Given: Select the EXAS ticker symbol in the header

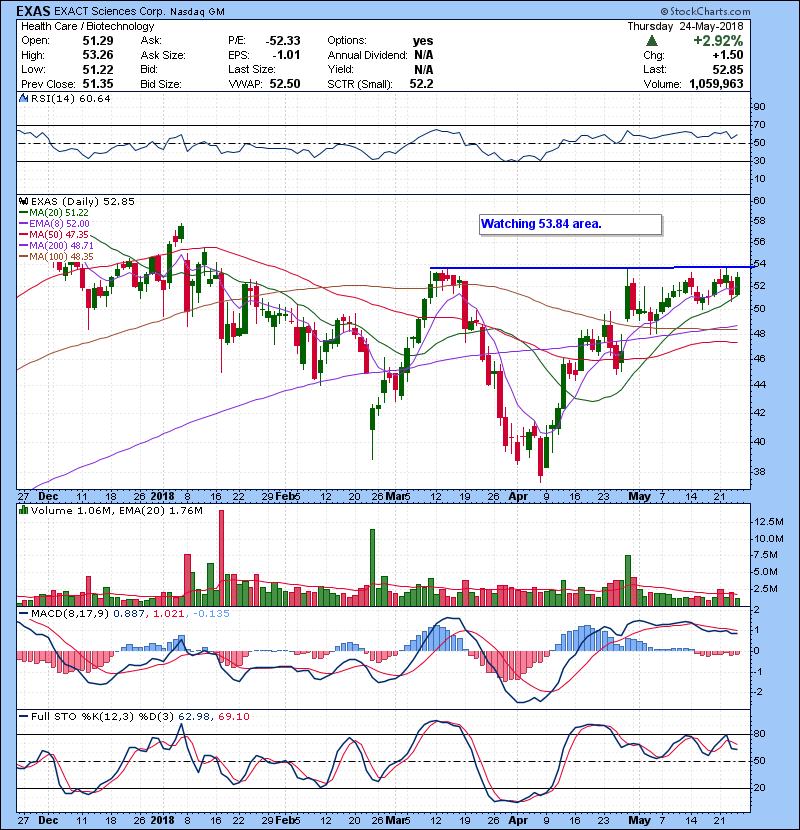Looking at the screenshot, I should pos(33,11).
